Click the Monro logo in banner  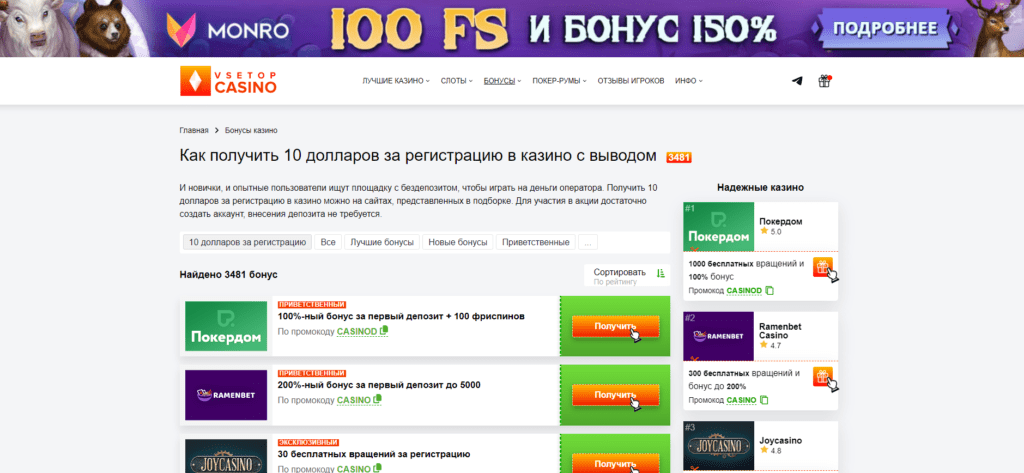(x=227, y=29)
